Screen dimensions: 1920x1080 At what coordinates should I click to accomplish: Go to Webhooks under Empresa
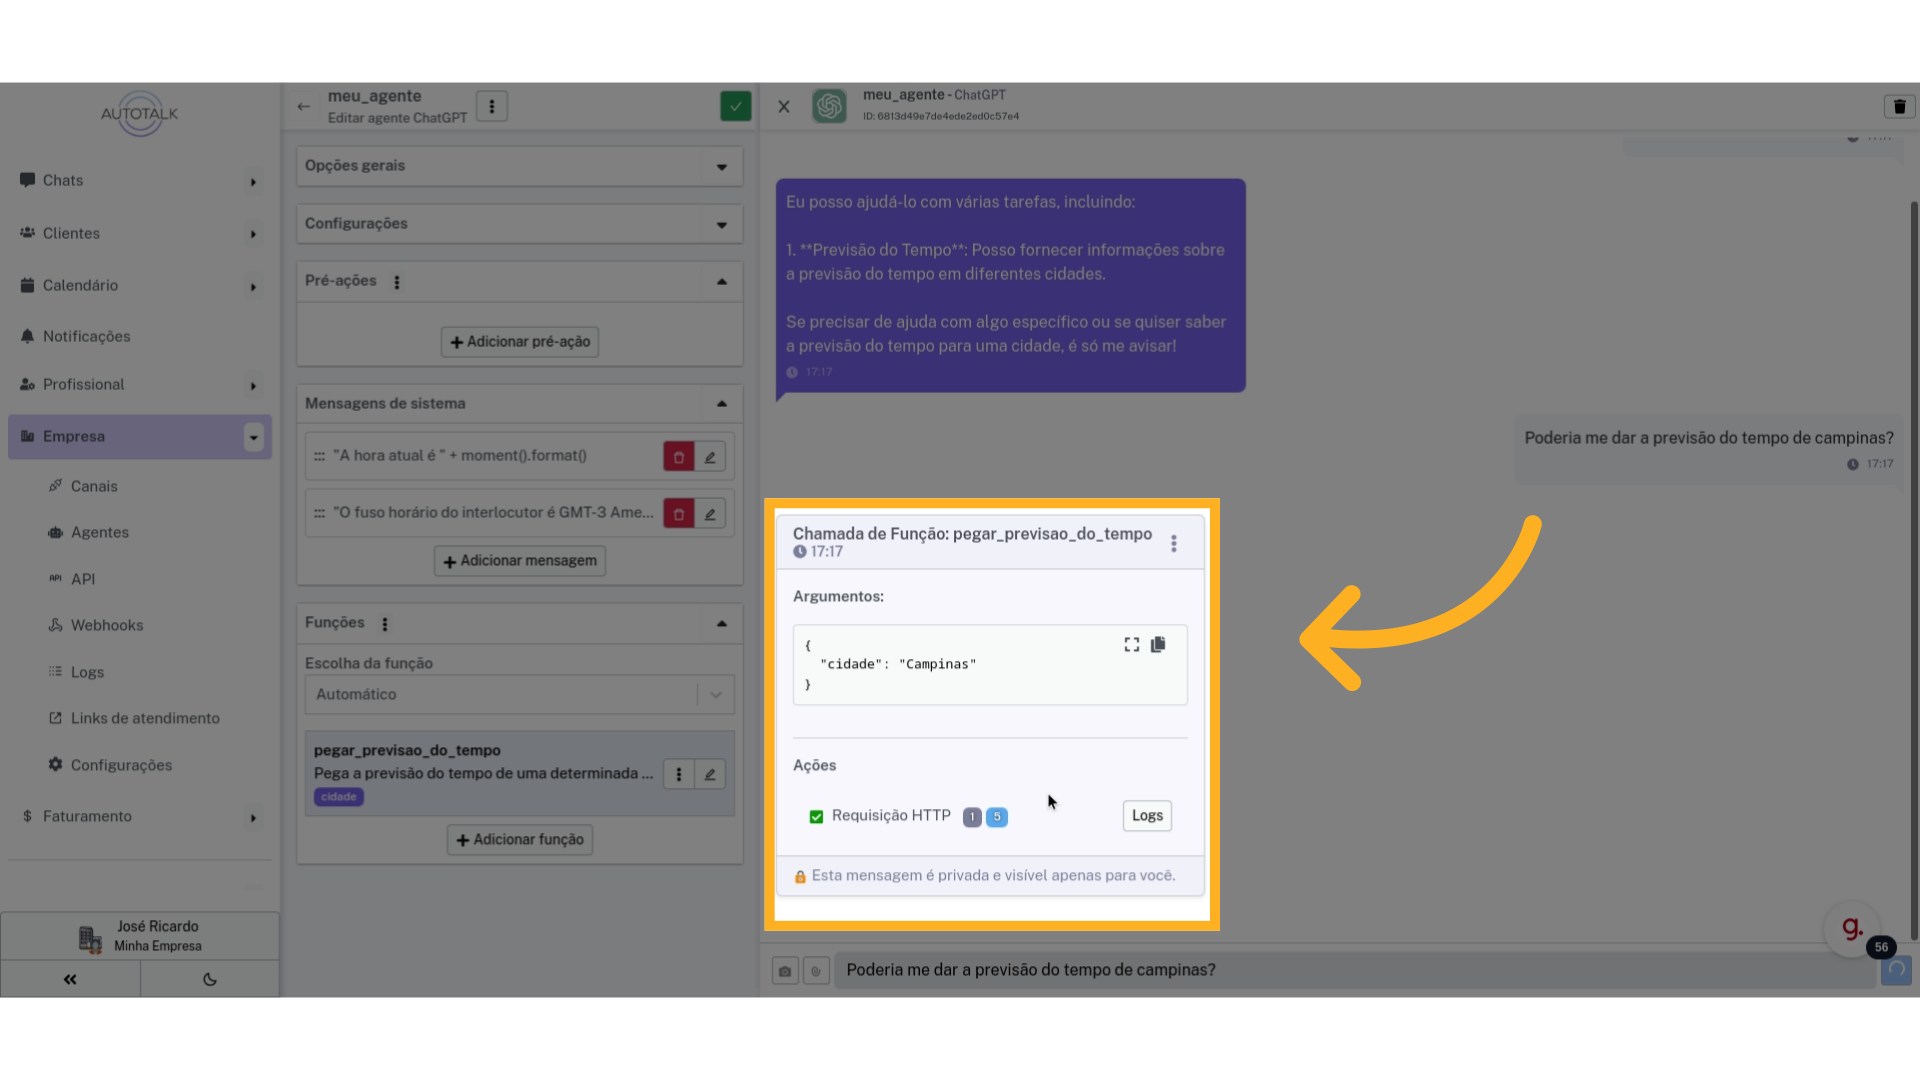[x=107, y=626]
